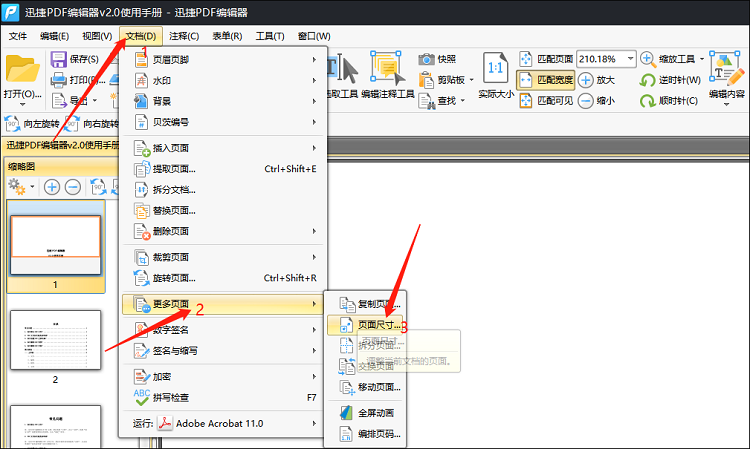Open the 窗口(W) menu
The height and width of the screenshot is (449, 750).
pos(314,36)
